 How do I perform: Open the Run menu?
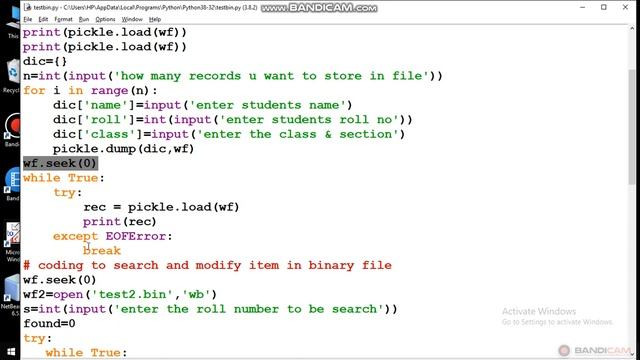click(84, 19)
